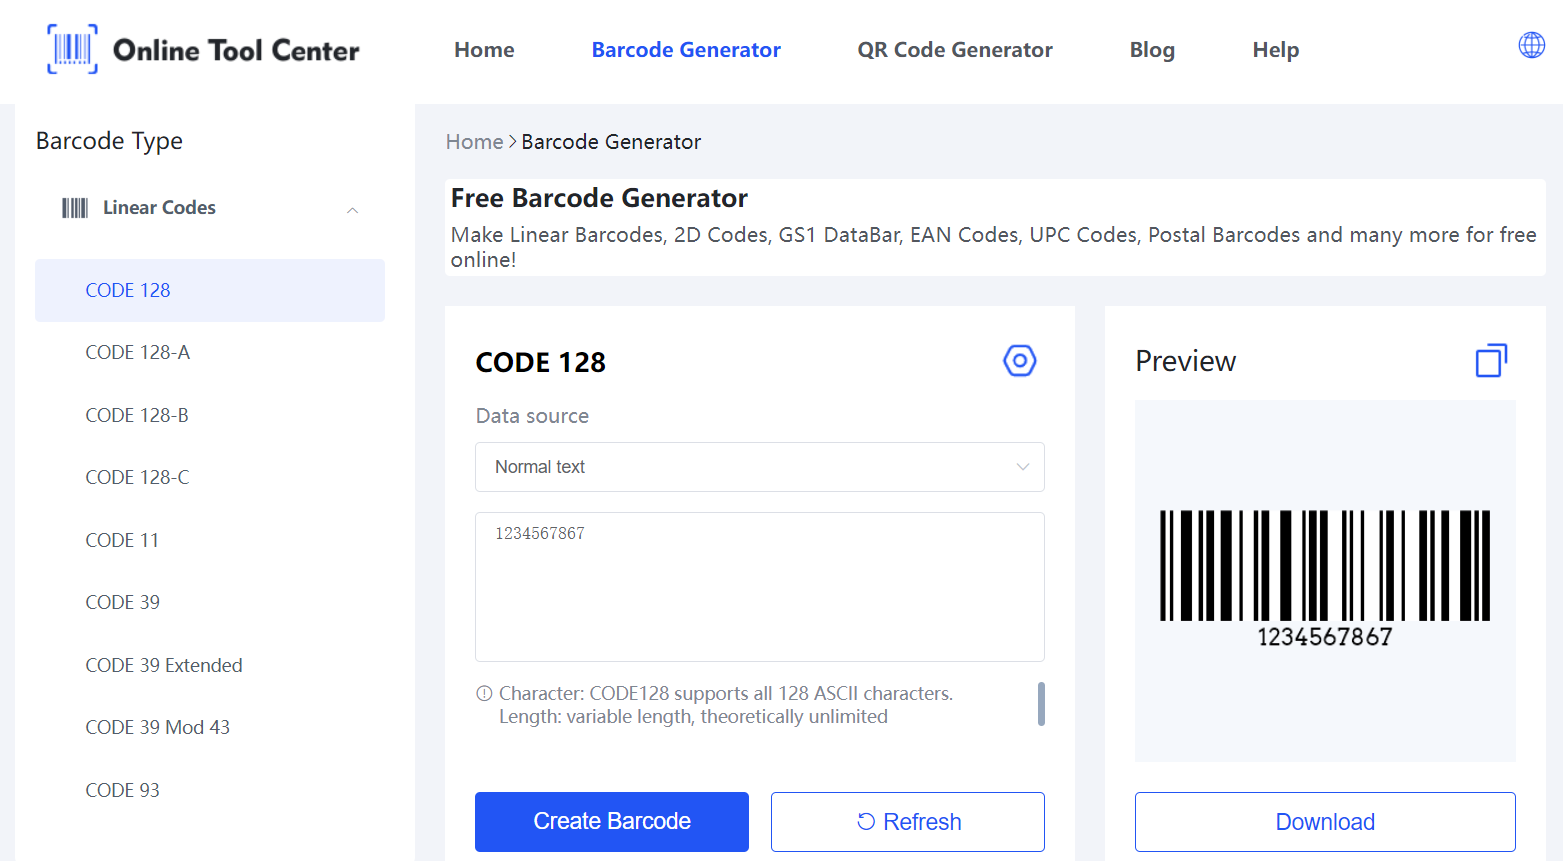The width and height of the screenshot is (1563, 861).
Task: Click the Linear Codes barcode icon
Action: (75, 208)
